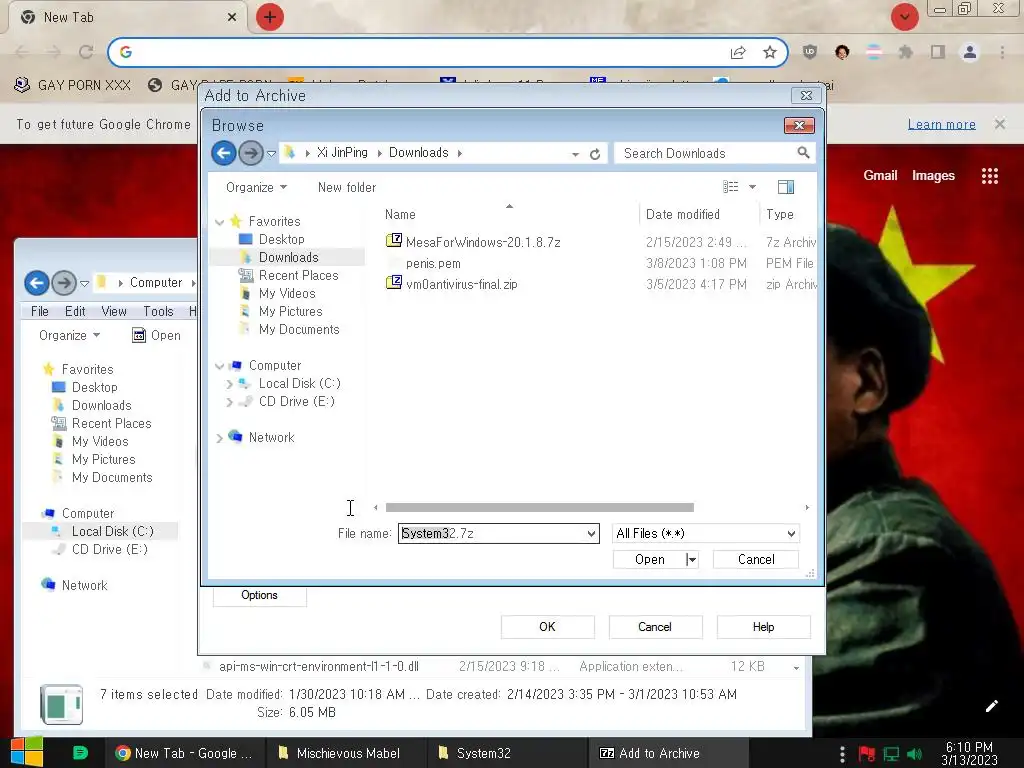Open Organize dropdown in Browse dialog

coord(257,187)
